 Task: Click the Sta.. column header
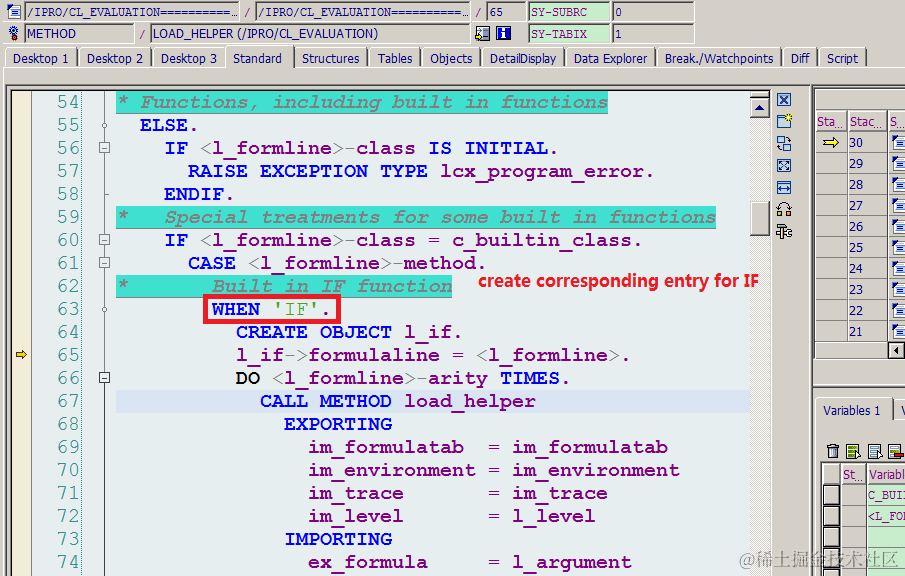click(831, 121)
